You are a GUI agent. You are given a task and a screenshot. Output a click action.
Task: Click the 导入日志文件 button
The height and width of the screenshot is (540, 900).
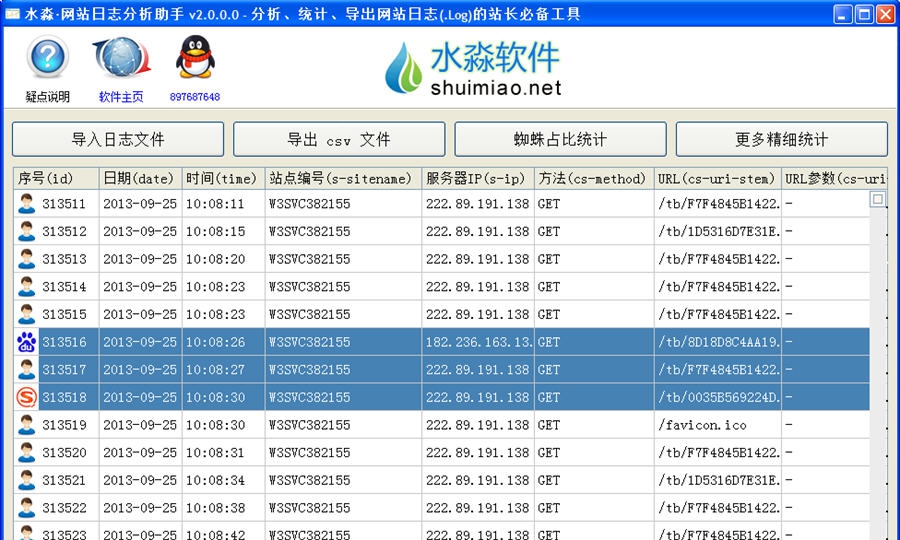click(x=118, y=139)
